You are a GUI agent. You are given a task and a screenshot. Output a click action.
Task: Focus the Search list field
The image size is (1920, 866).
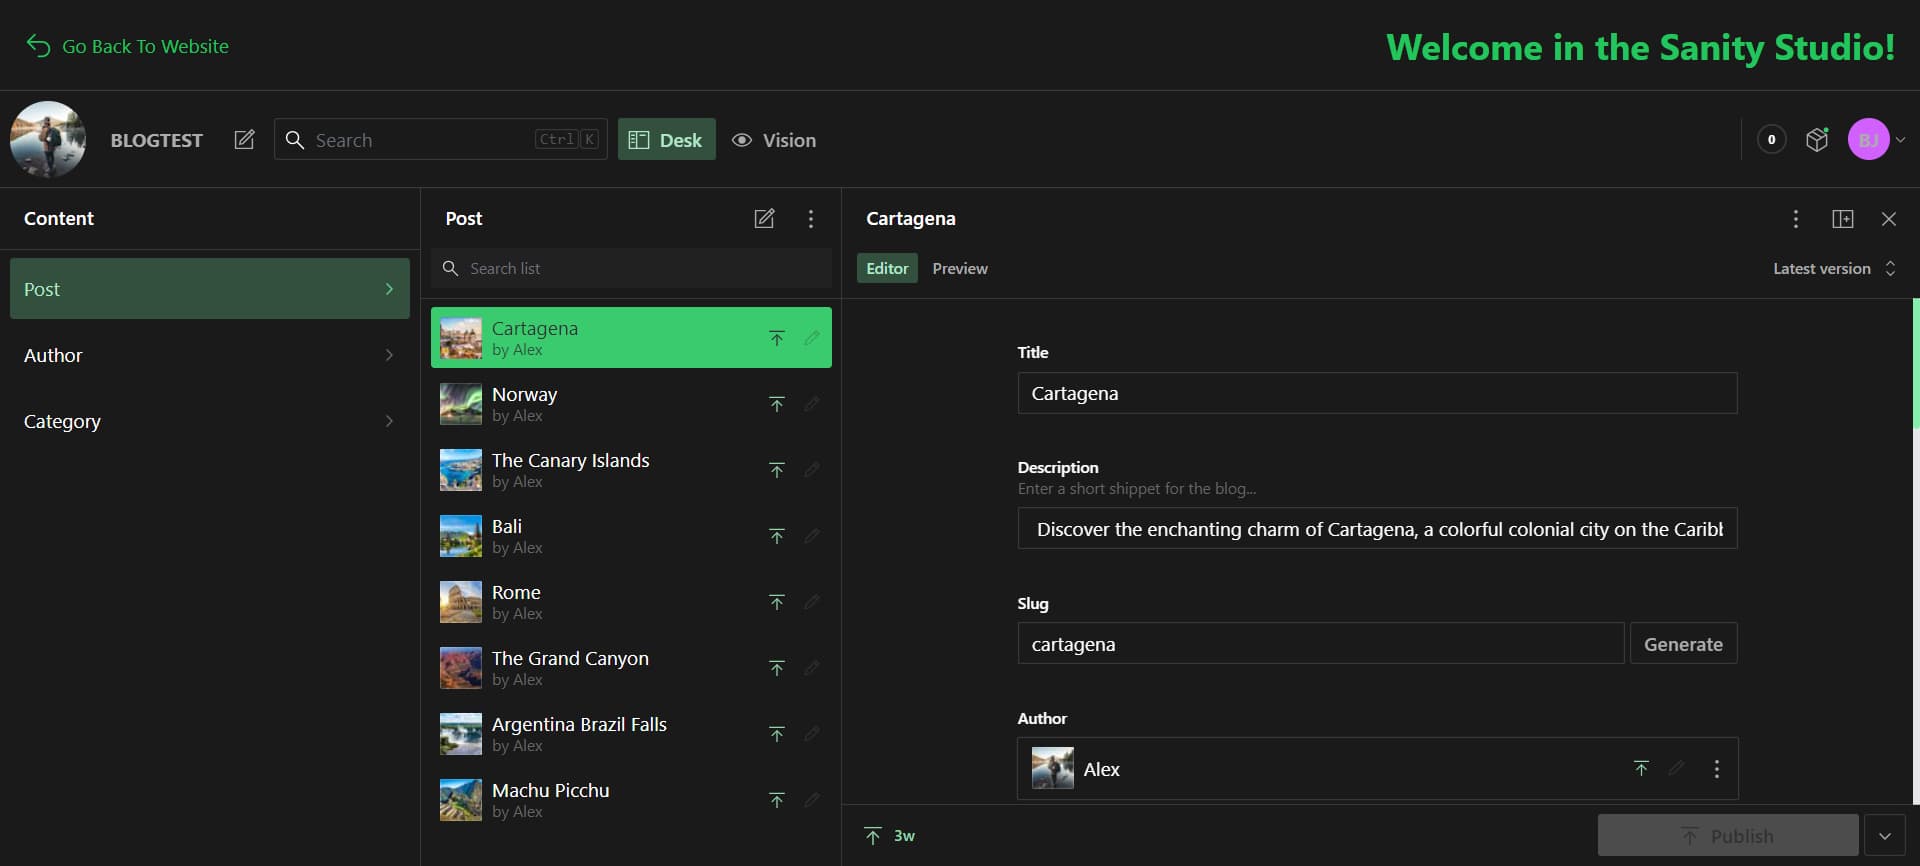point(631,268)
